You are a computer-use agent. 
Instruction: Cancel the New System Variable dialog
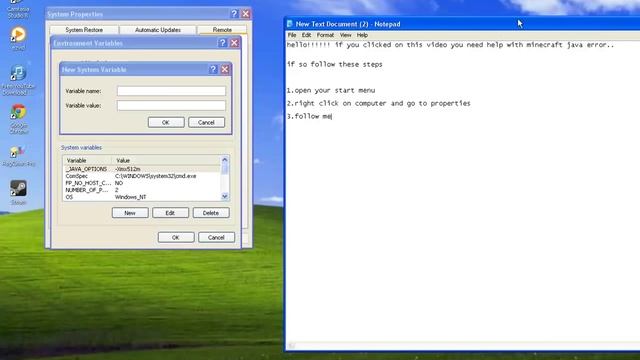click(x=206, y=122)
